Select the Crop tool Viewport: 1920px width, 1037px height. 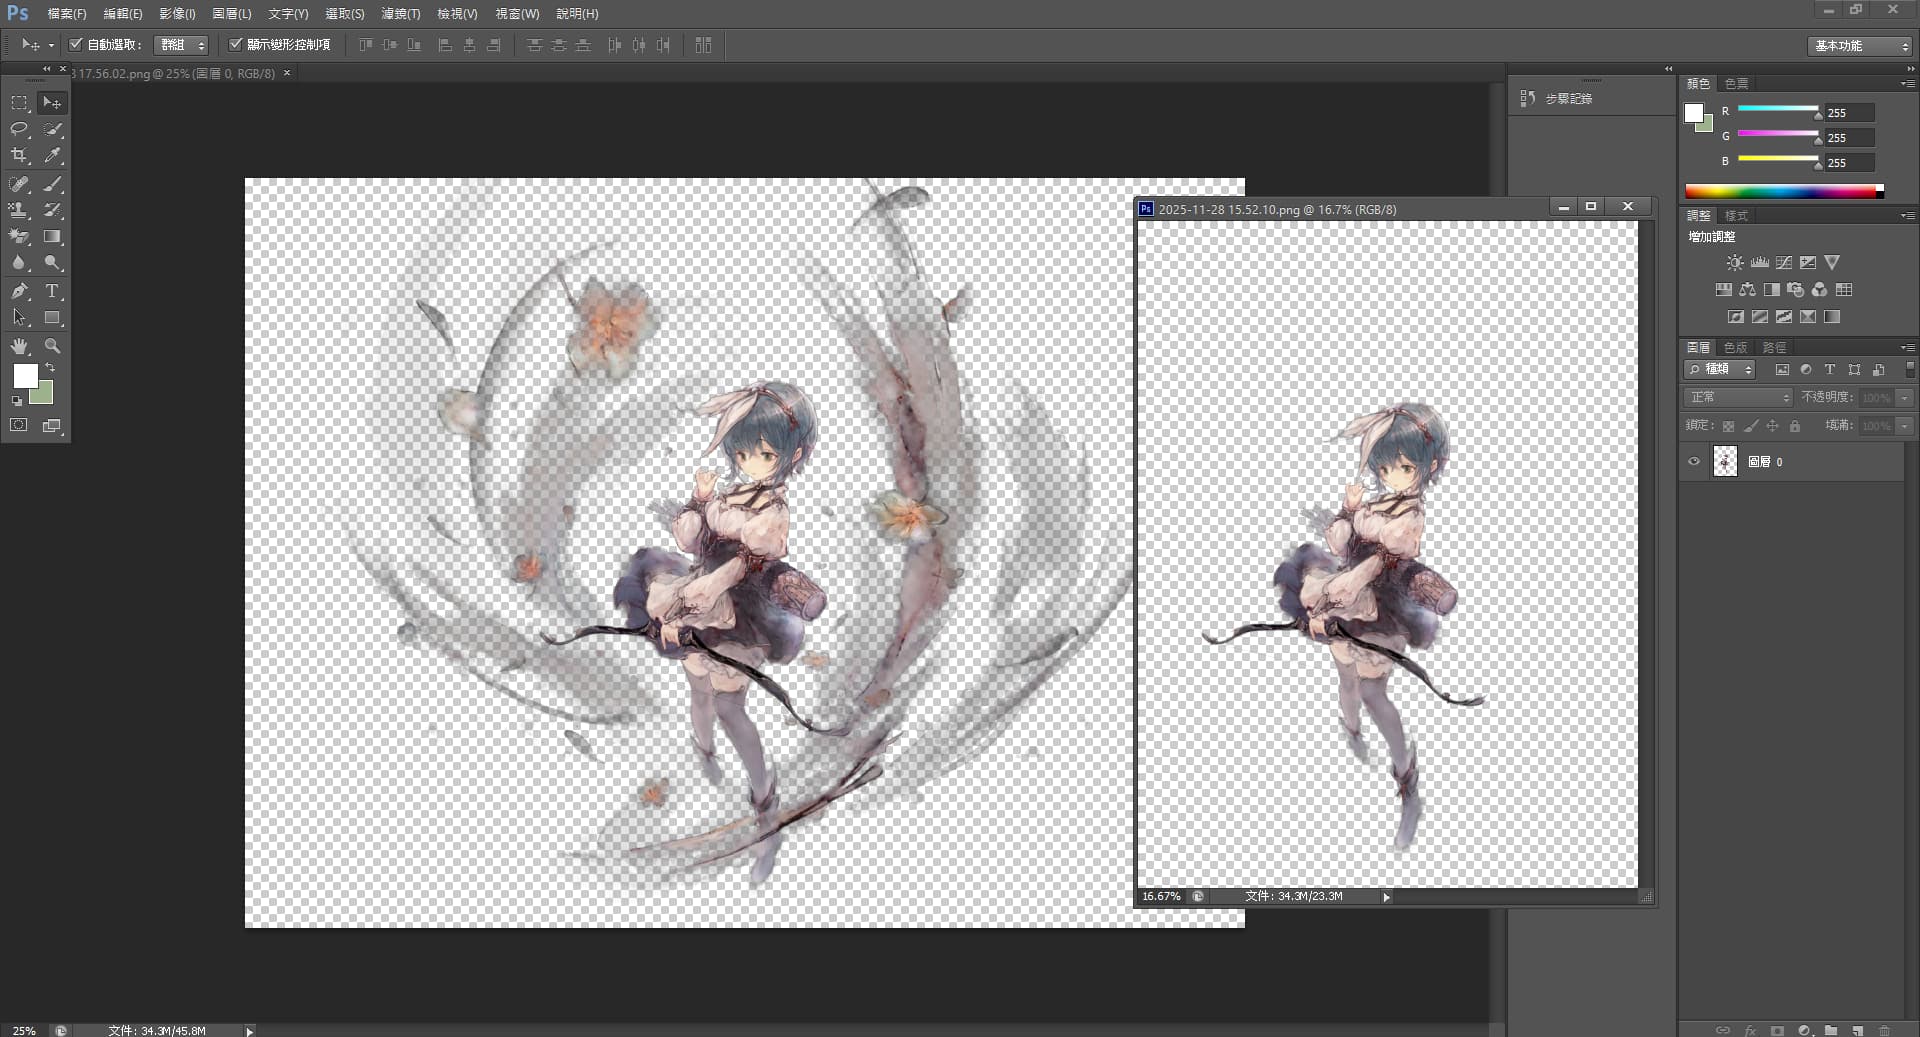19,156
